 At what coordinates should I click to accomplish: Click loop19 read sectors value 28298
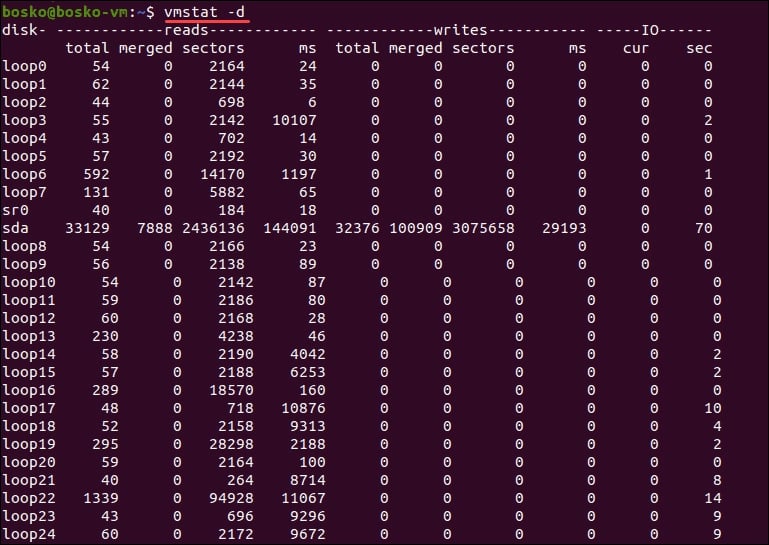pos(231,444)
